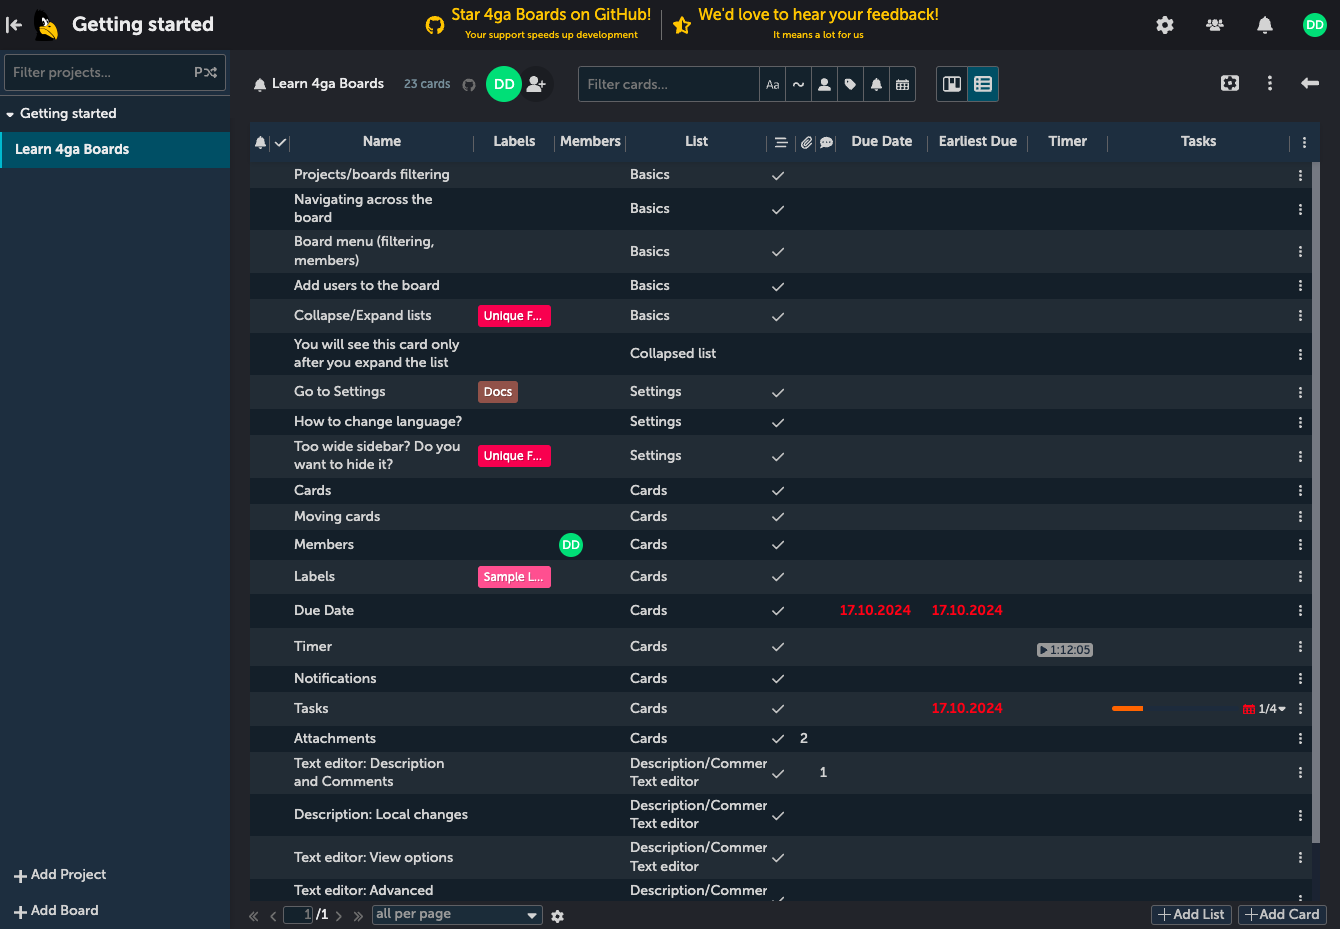This screenshot has width=1340, height=929.
Task: Open notifications bell in the top header
Action: coord(1265,25)
